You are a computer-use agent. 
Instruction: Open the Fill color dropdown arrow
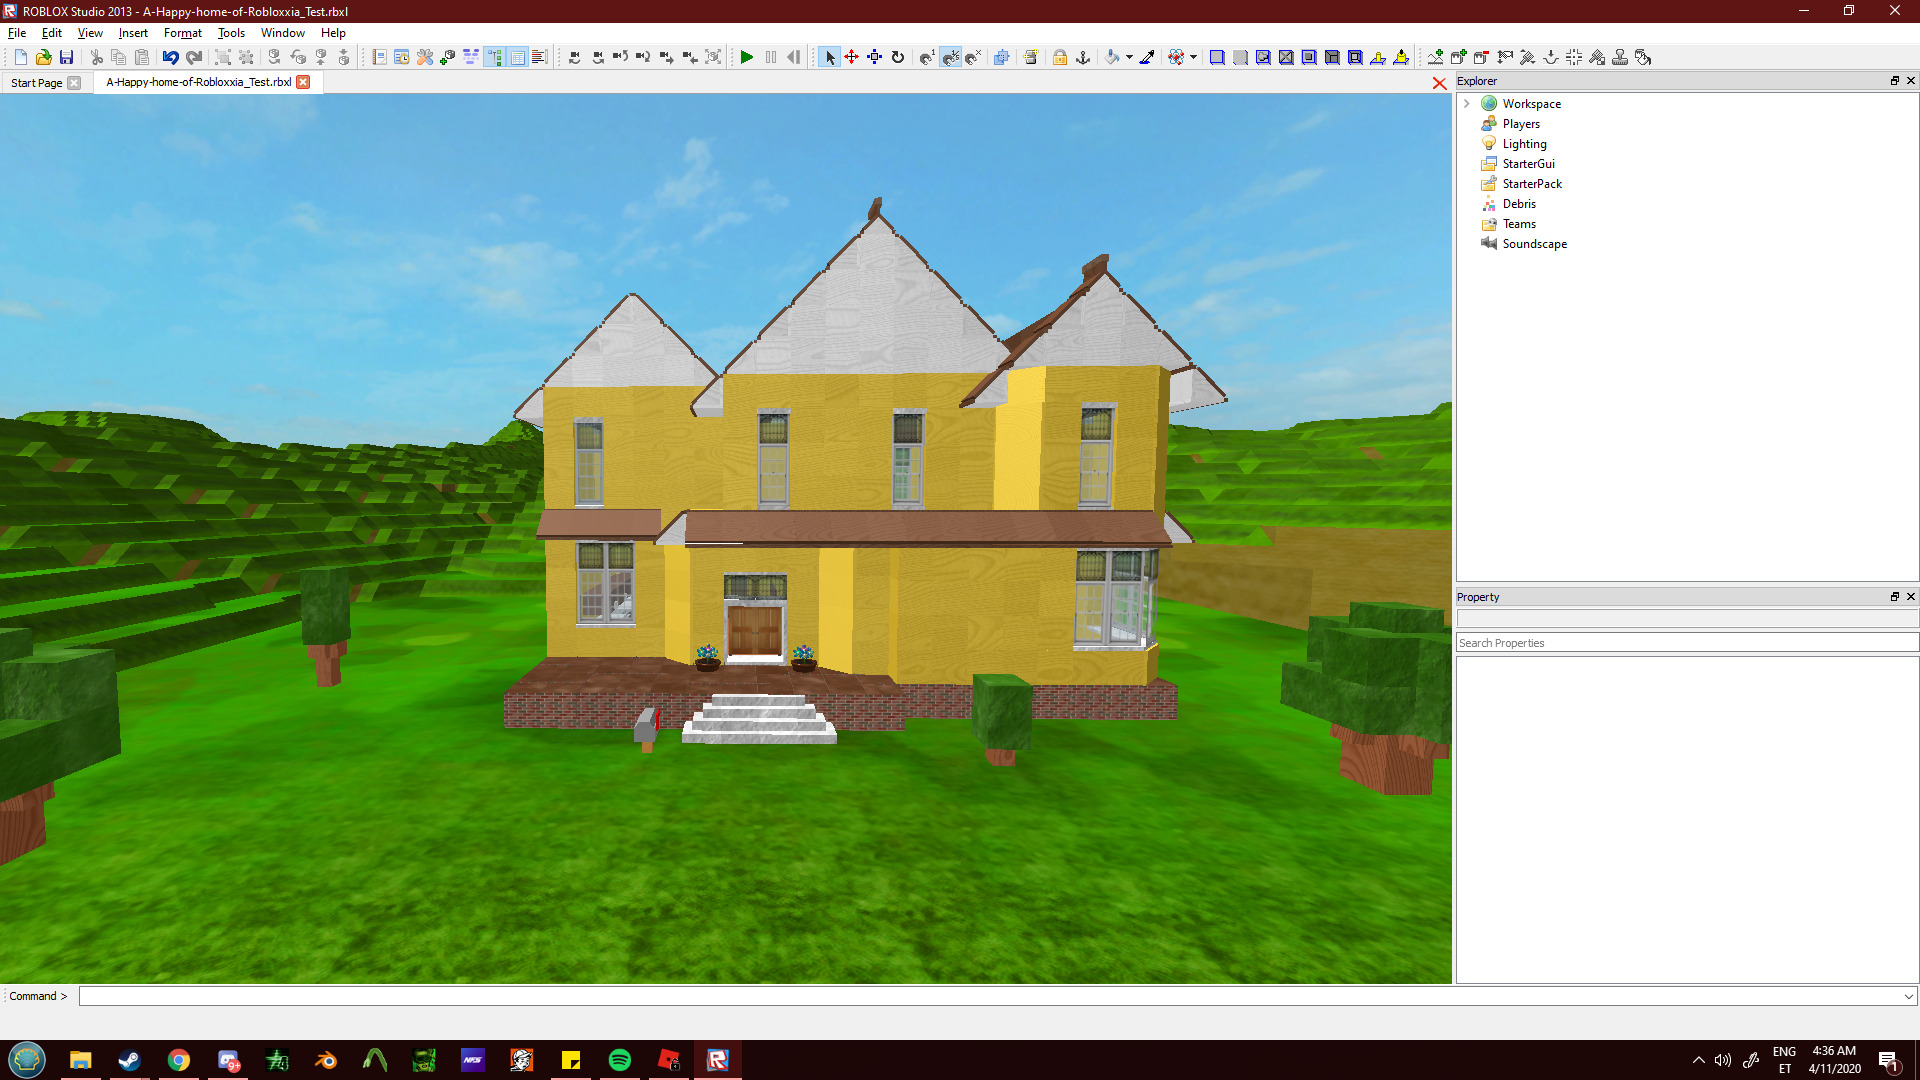click(1129, 57)
